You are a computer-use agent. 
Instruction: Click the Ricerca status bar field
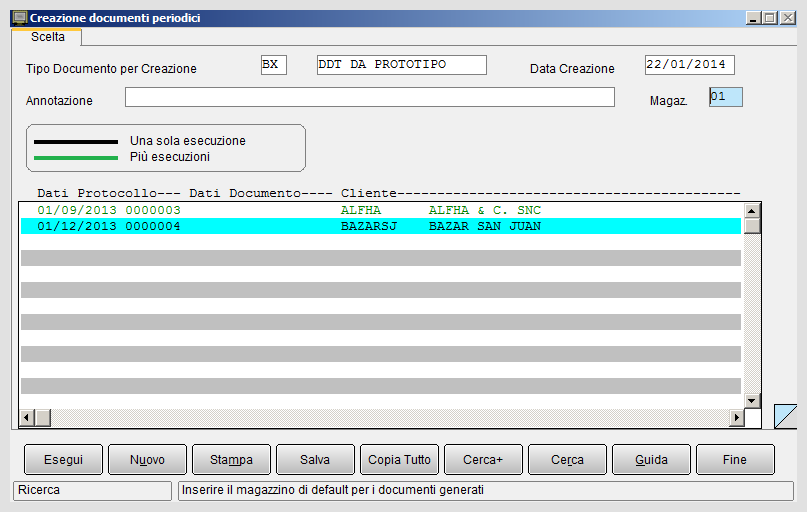click(x=92, y=490)
